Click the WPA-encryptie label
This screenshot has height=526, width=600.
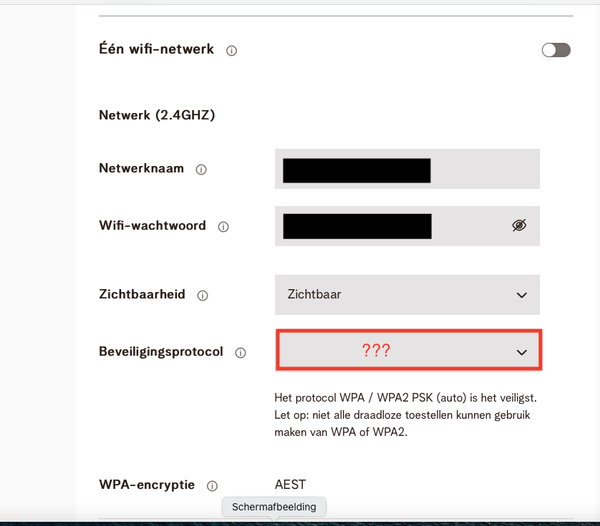tap(147, 484)
